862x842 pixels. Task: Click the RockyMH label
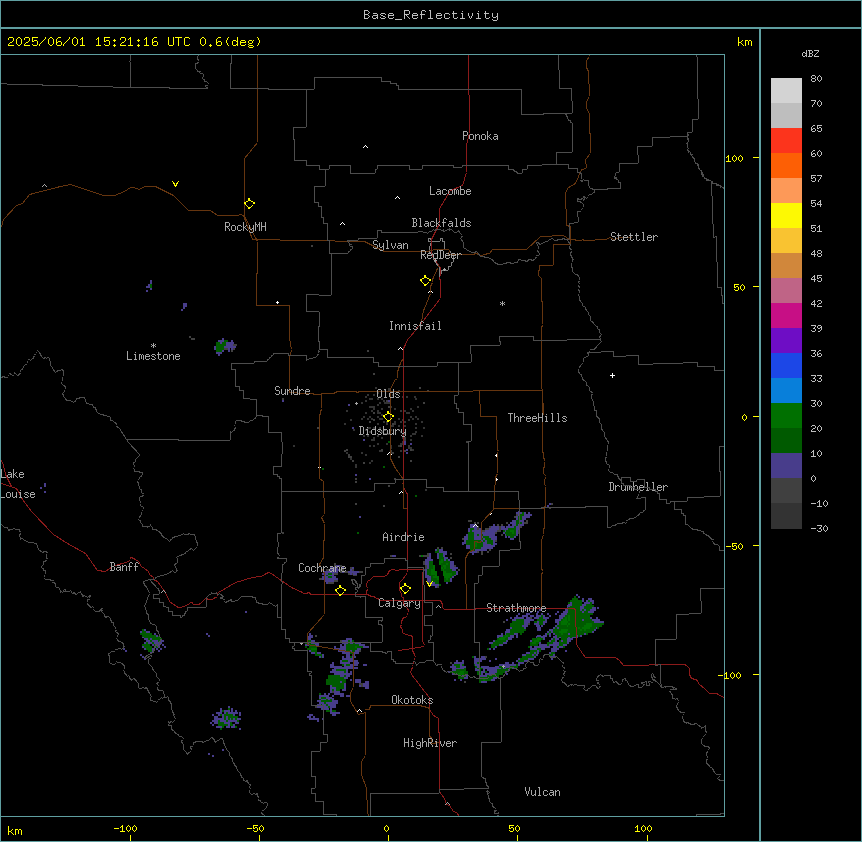(x=245, y=227)
